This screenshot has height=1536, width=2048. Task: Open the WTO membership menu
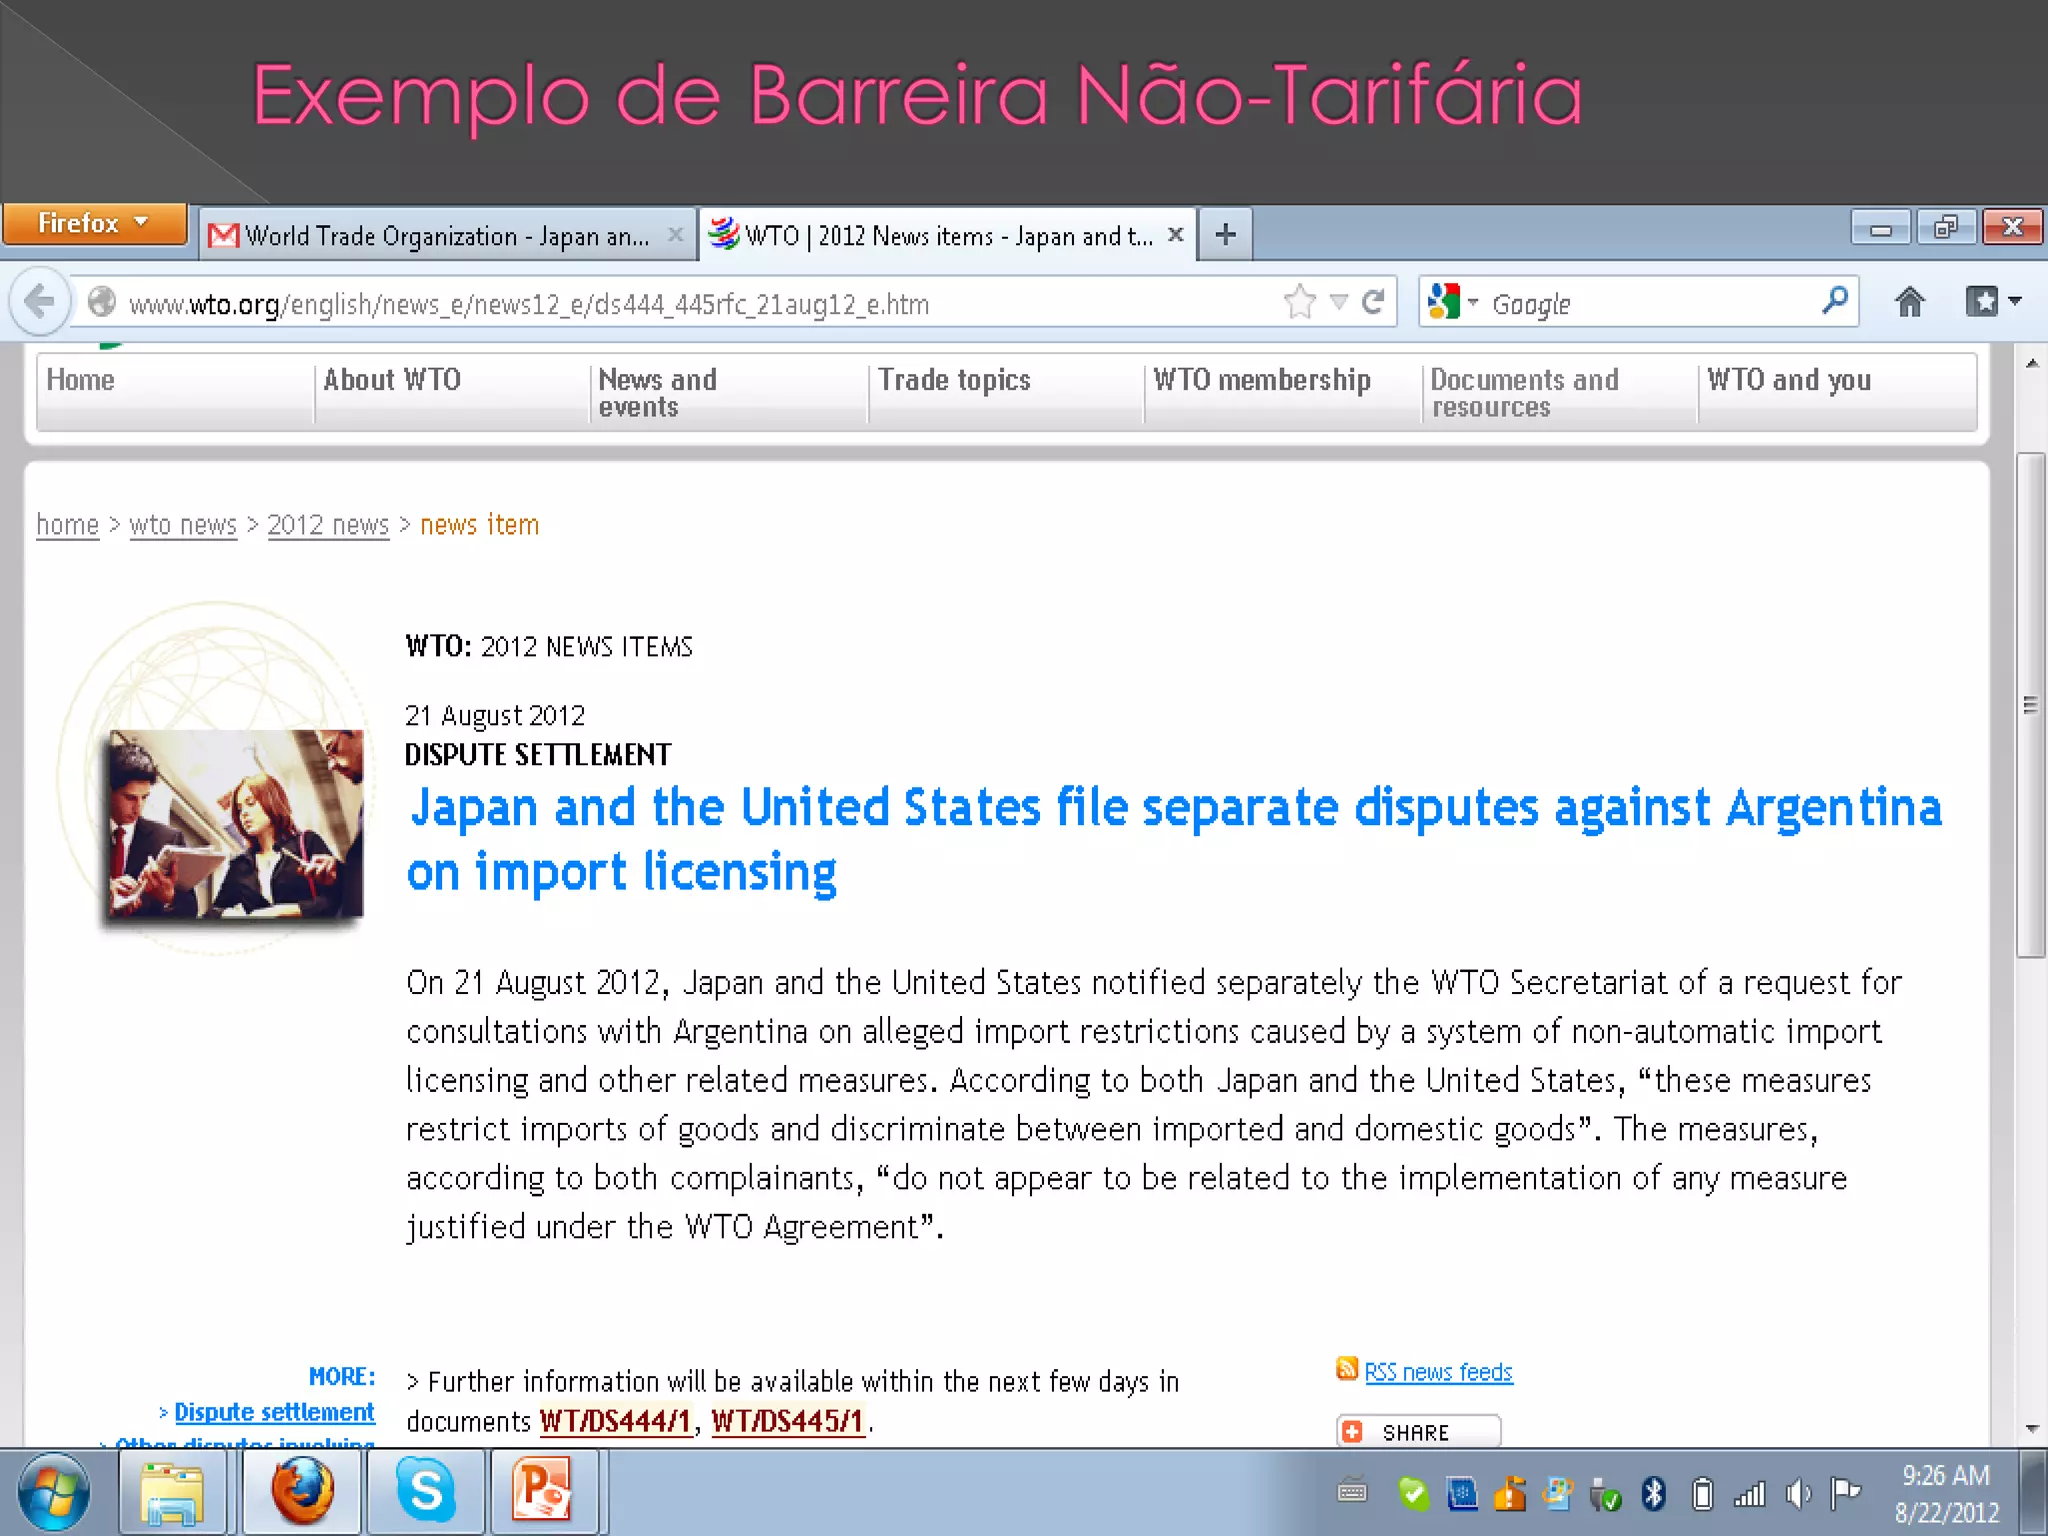[x=1261, y=380]
